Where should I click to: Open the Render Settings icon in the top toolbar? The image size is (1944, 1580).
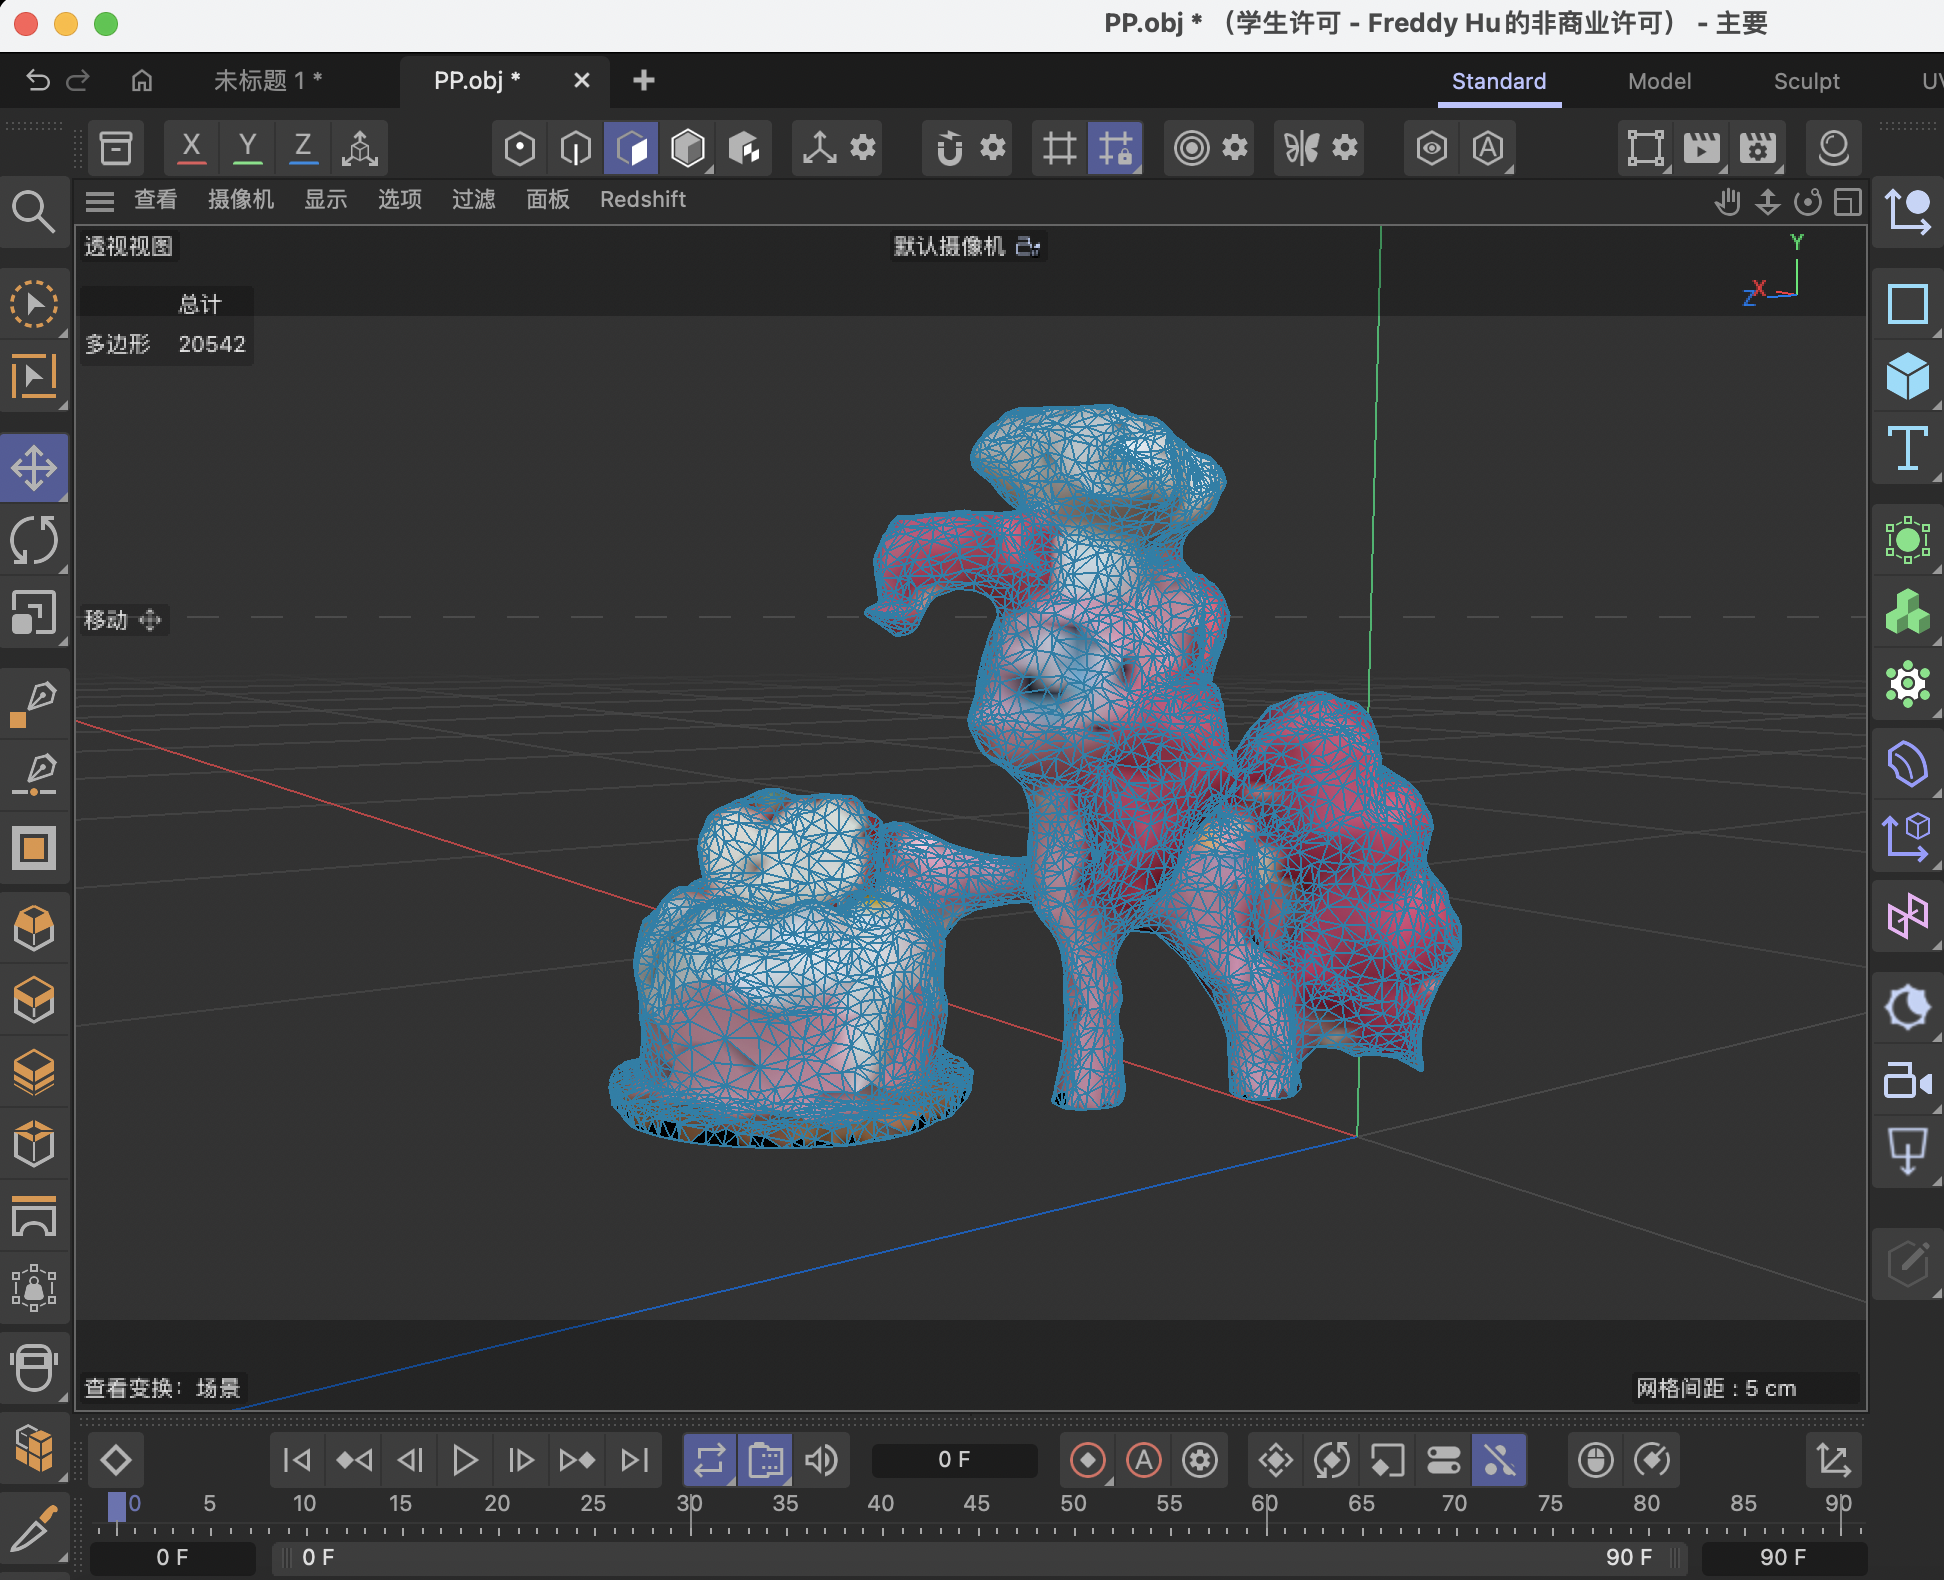tap(1759, 147)
